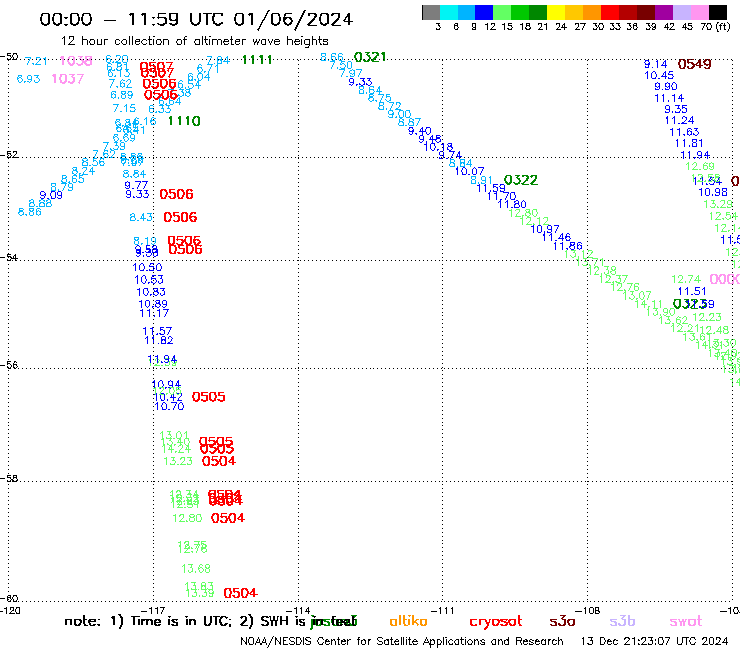Click the wave height value 11.63
The width and height of the screenshot is (740, 650).
coord(684,132)
